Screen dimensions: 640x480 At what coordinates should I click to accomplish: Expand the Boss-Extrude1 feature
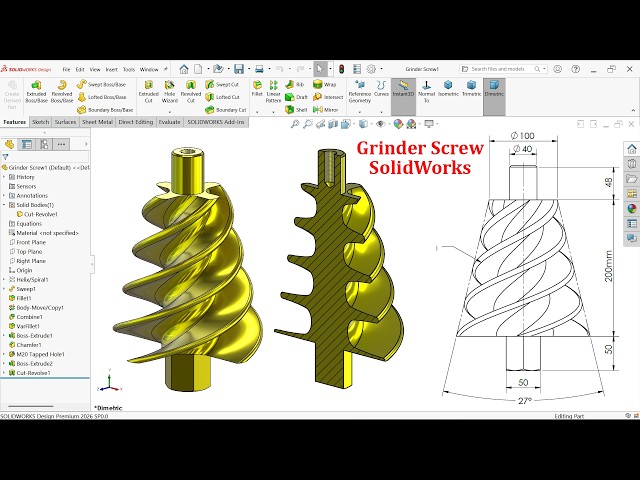[x=4, y=336]
